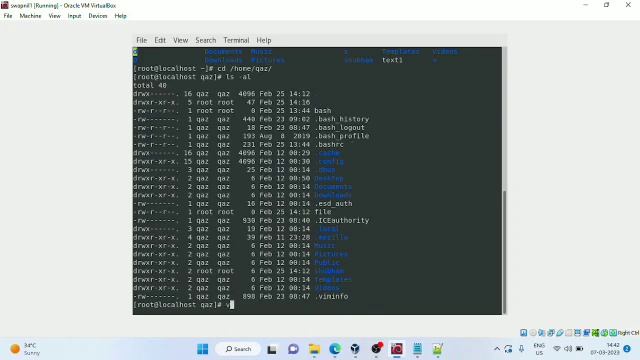Click the "total 40" output line
The width and height of the screenshot is (640, 360).
point(150,85)
